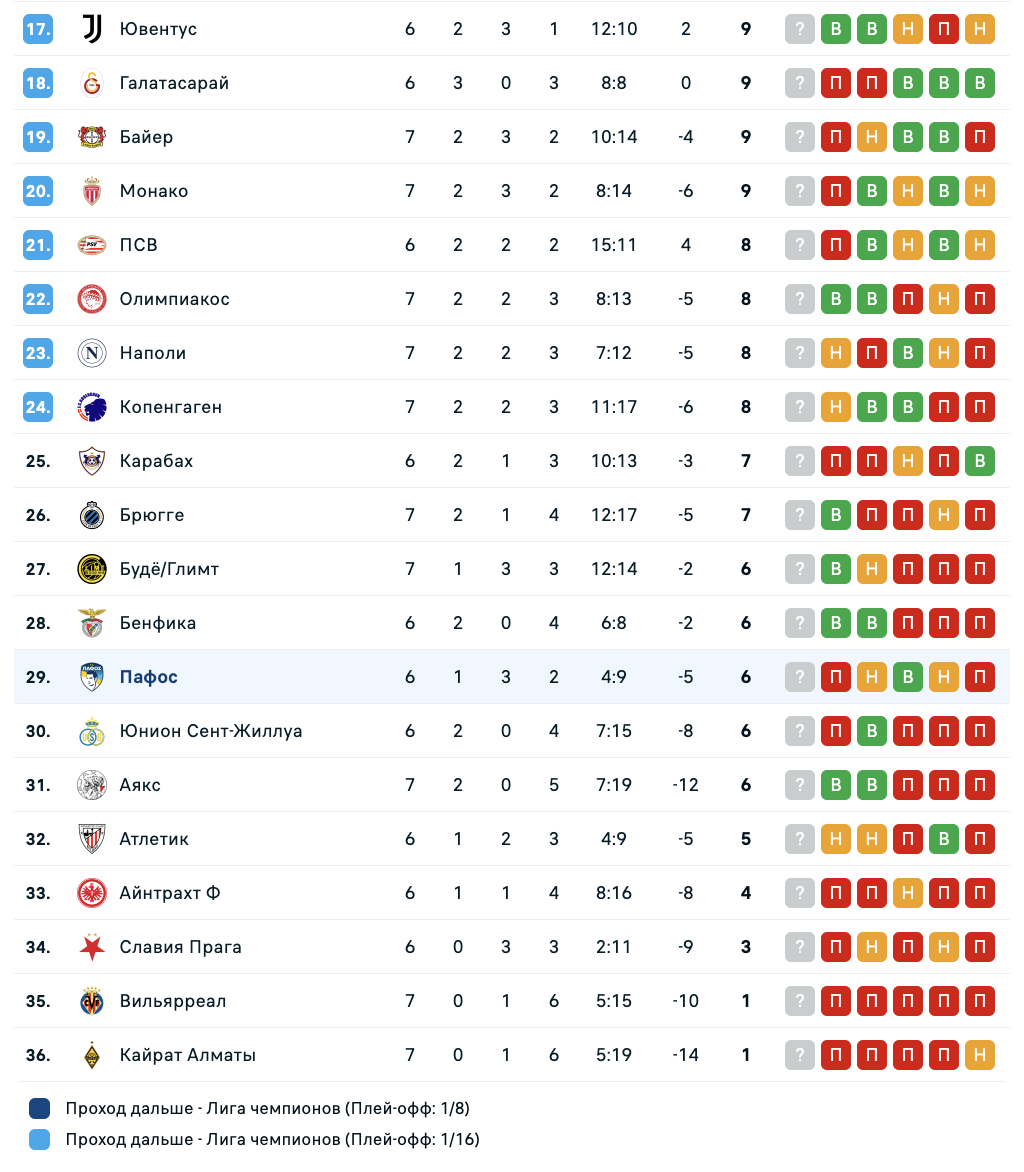1024x1172 pixels.
Task: Click the Galatasaray team crest
Action: tap(92, 83)
